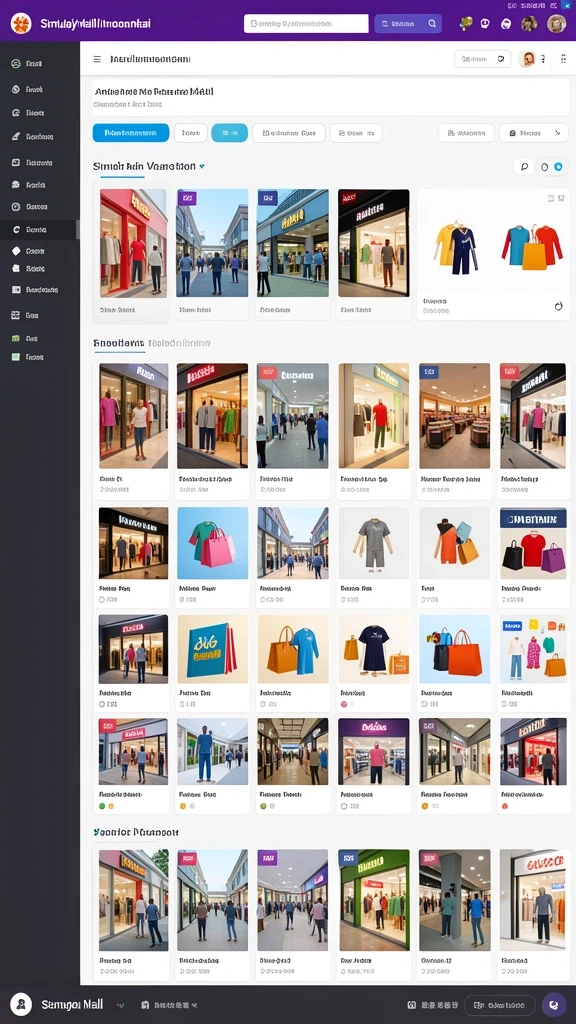The width and height of the screenshot is (576, 1024).
Task: Open the rightmost dropdown in the filter row
Action: [x=534, y=133]
